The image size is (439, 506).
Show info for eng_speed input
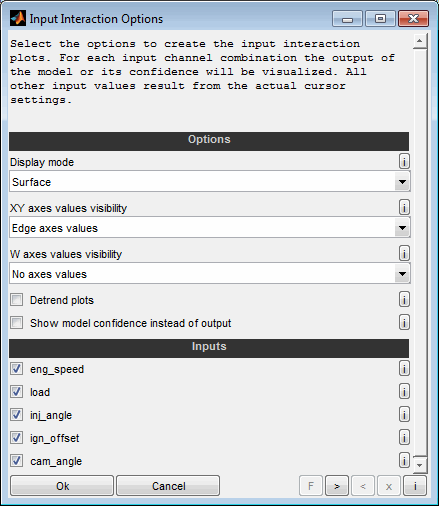coord(404,369)
